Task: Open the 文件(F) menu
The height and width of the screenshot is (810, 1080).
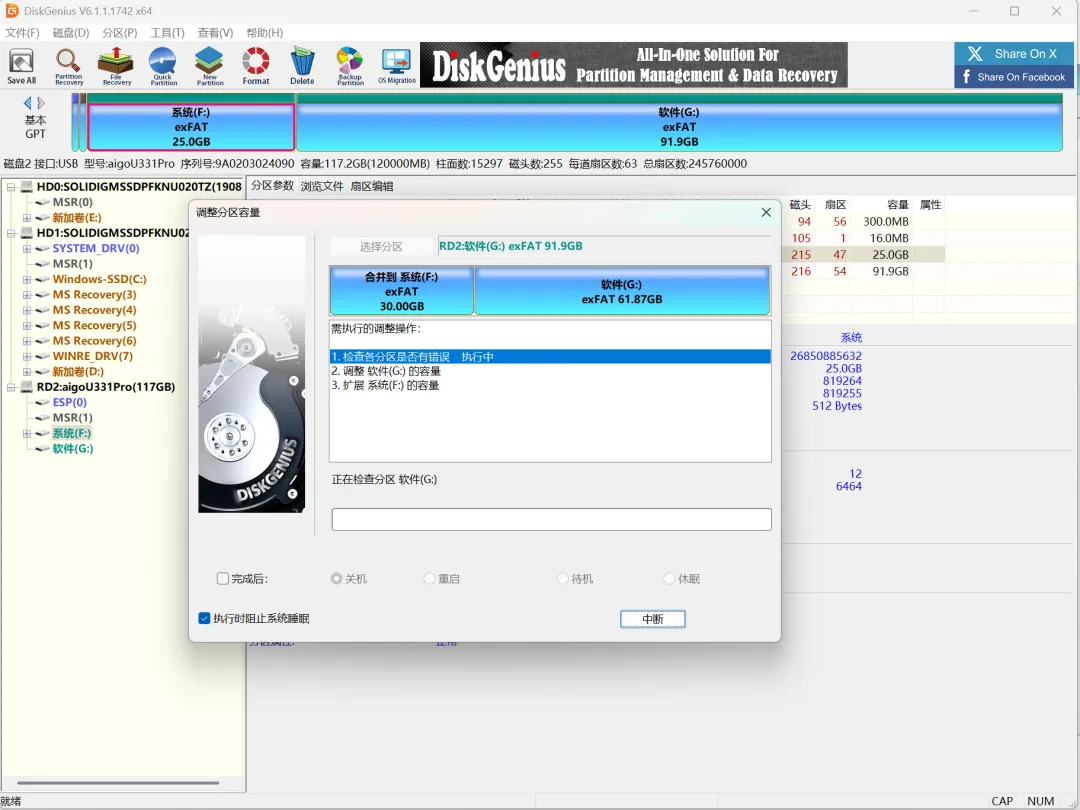Action: (23, 32)
